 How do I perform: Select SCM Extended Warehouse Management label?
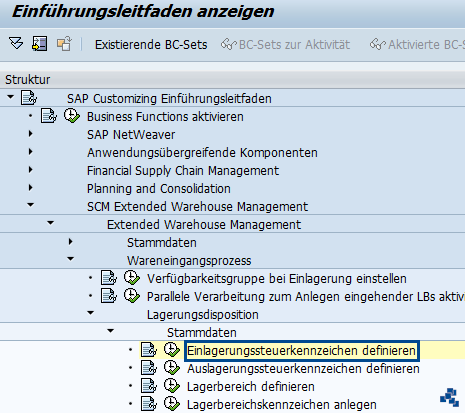point(197,207)
